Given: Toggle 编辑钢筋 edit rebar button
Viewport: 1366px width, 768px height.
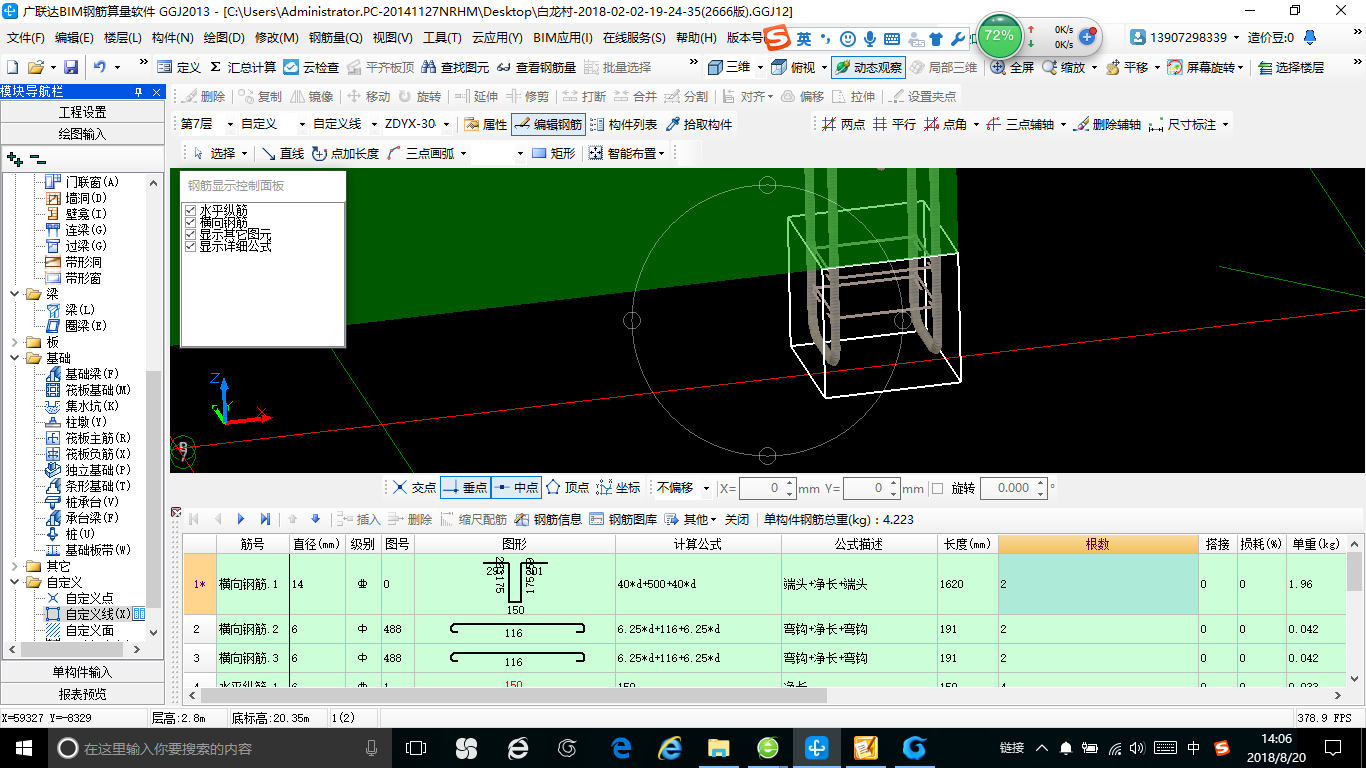Looking at the screenshot, I should click(547, 125).
